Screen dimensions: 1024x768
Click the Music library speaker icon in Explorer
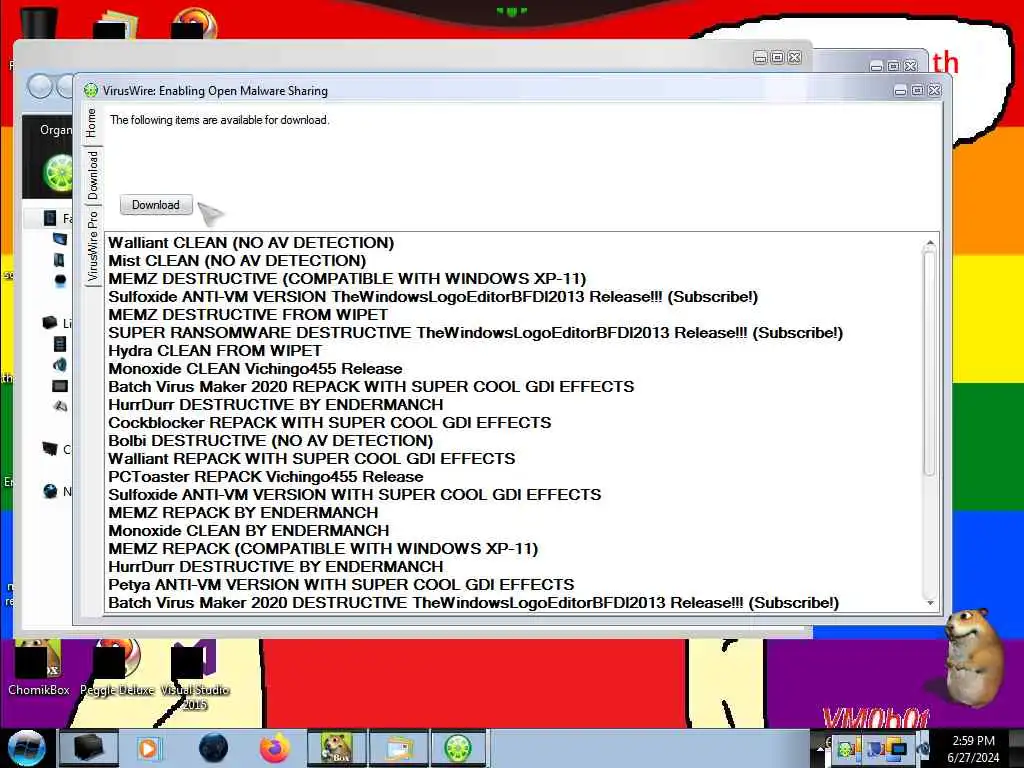(59, 364)
